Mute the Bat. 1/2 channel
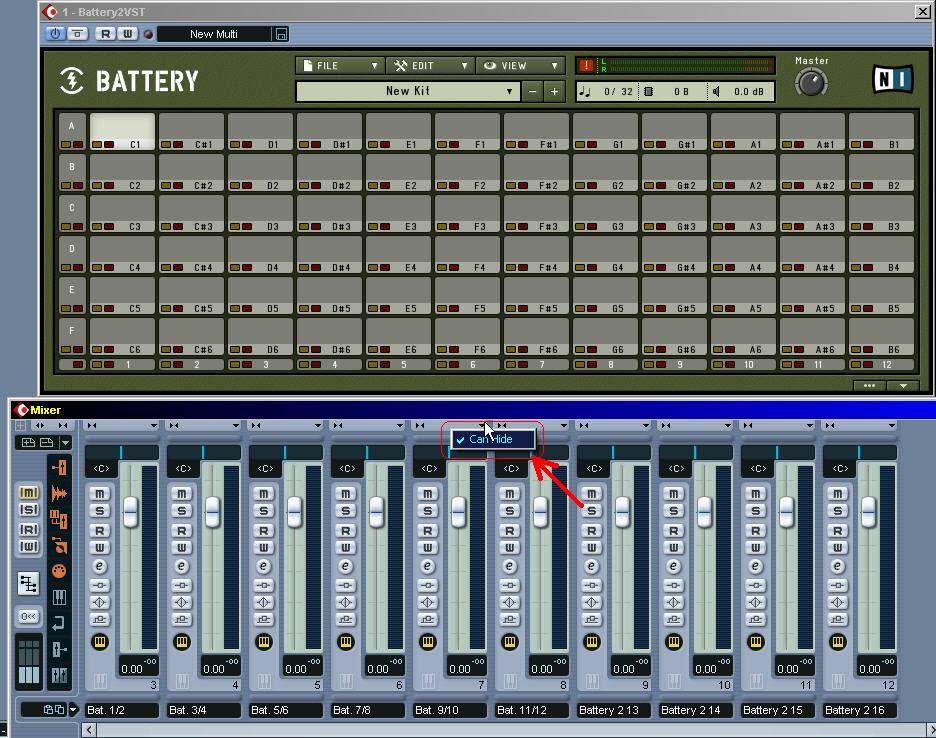 tap(100, 493)
